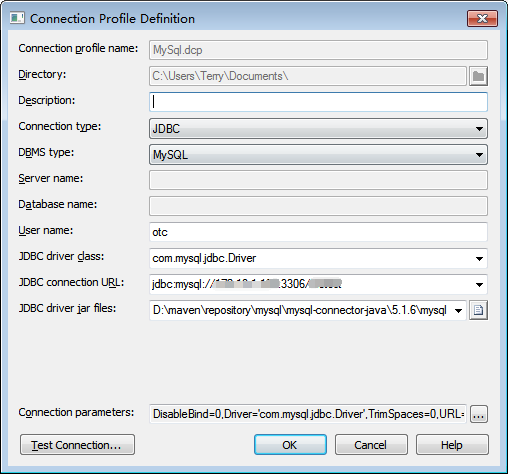The image size is (508, 474).
Task: Click the Connection profile name field
Action: [x=318, y=50]
